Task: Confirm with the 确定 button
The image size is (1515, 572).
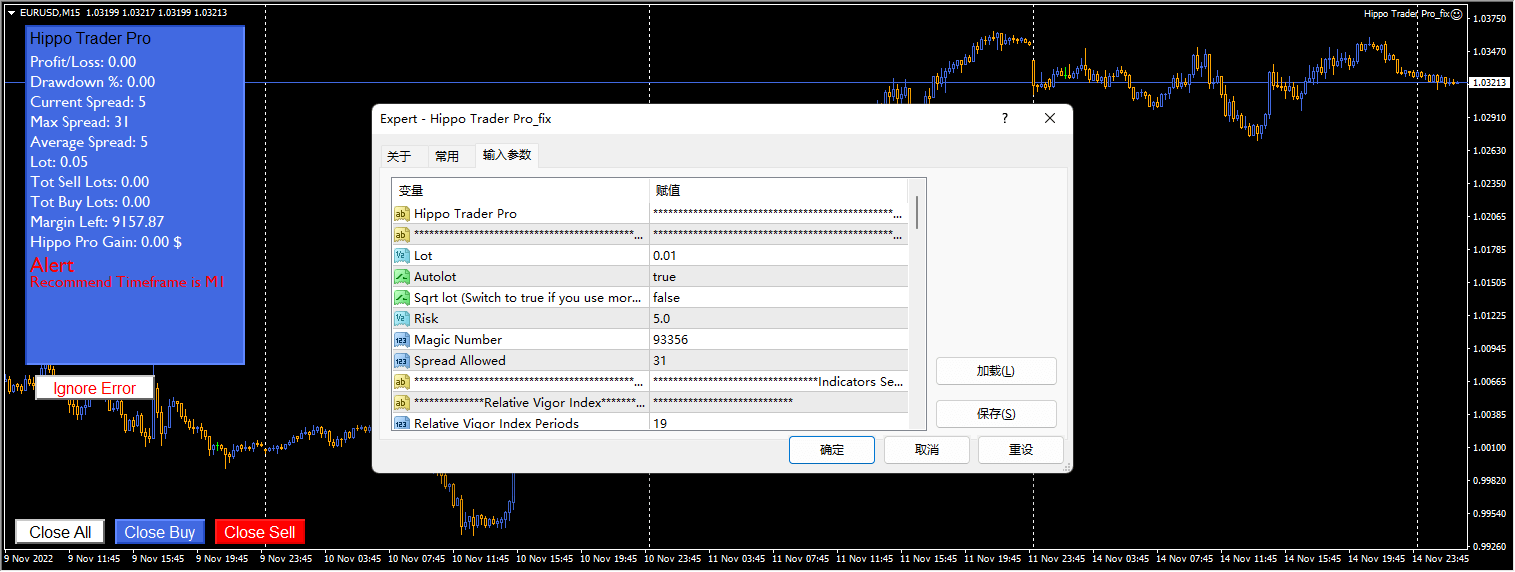Action: pos(832,450)
